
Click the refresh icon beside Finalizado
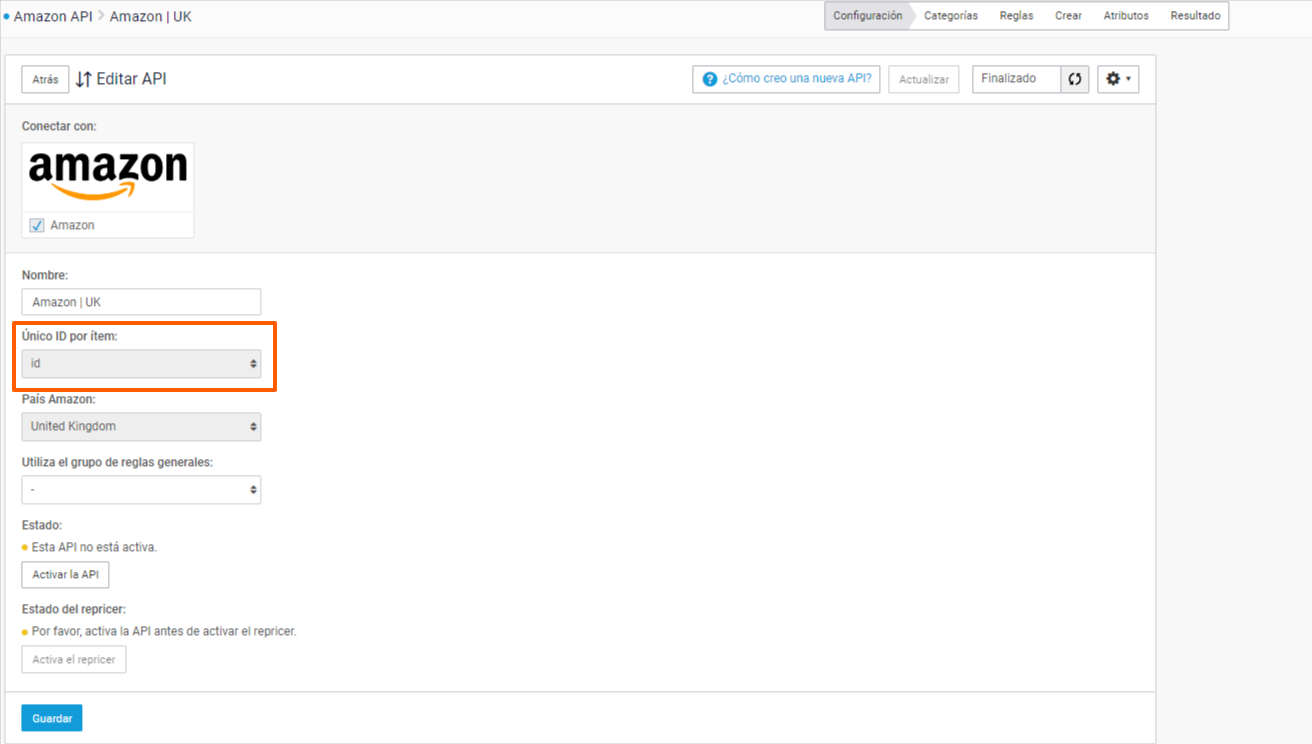[1075, 79]
